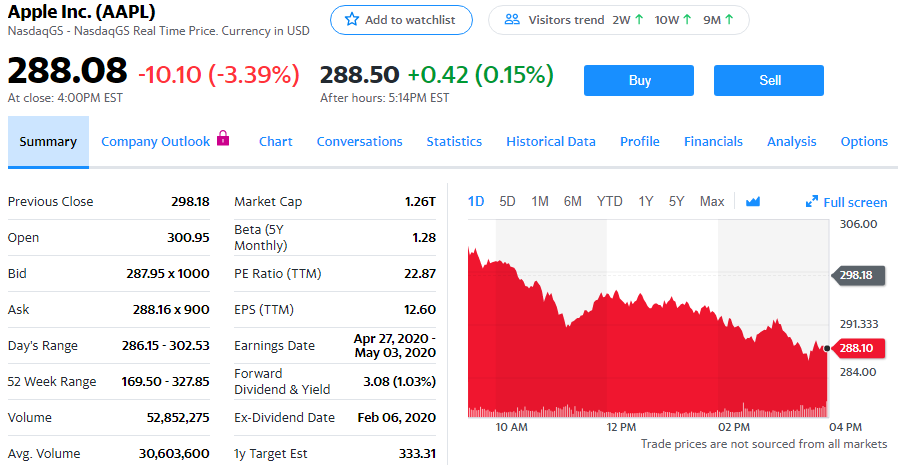Open the Options tab
The image size is (898, 465).
click(864, 142)
